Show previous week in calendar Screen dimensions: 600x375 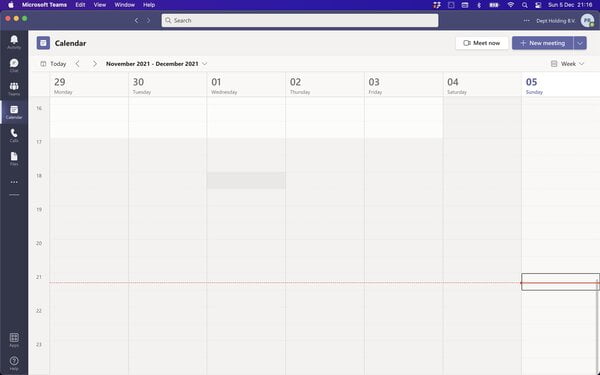point(78,64)
